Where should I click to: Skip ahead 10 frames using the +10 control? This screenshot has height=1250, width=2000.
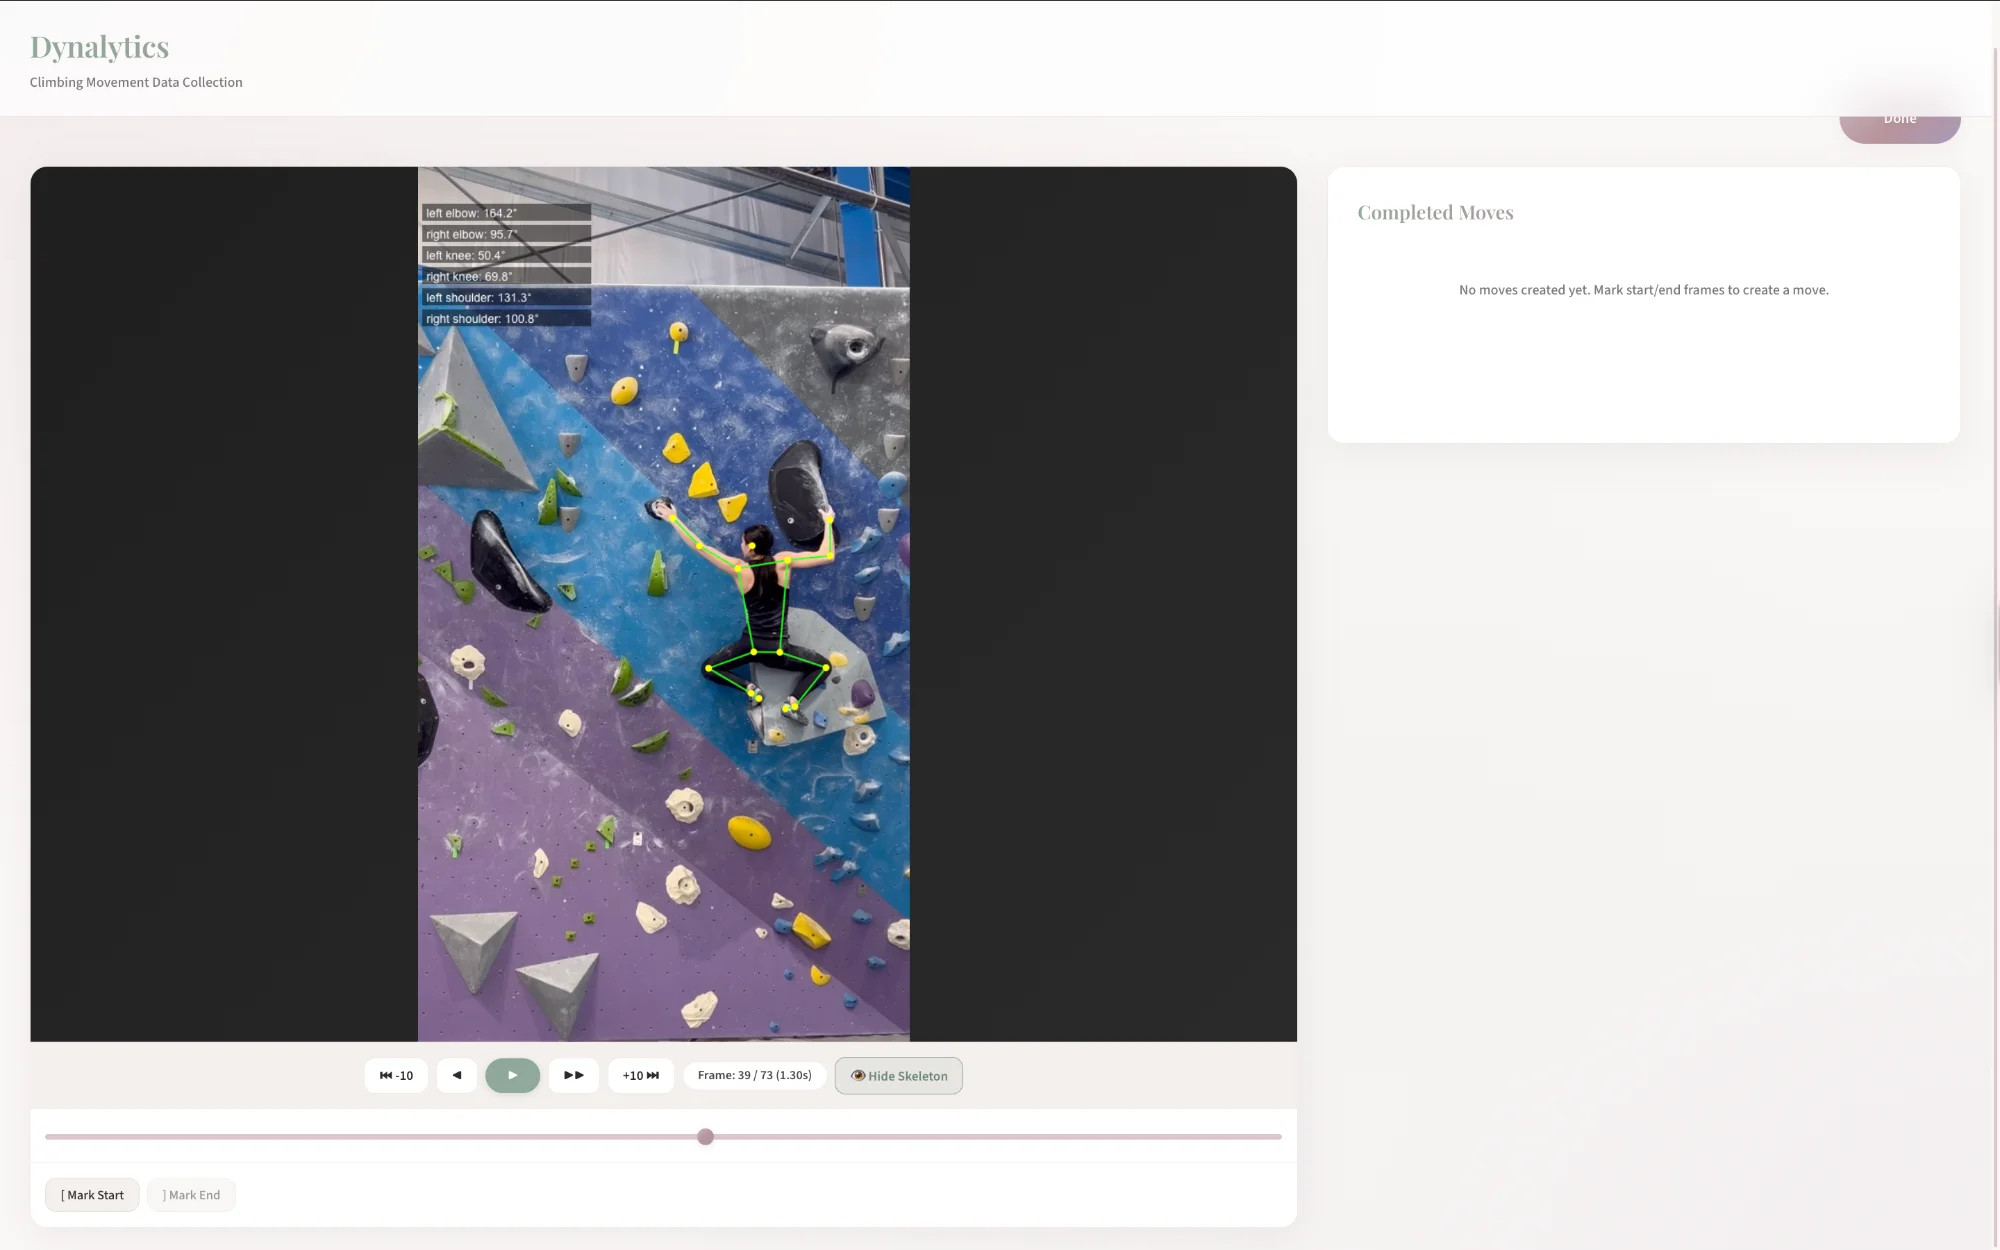pyautogui.click(x=640, y=1075)
